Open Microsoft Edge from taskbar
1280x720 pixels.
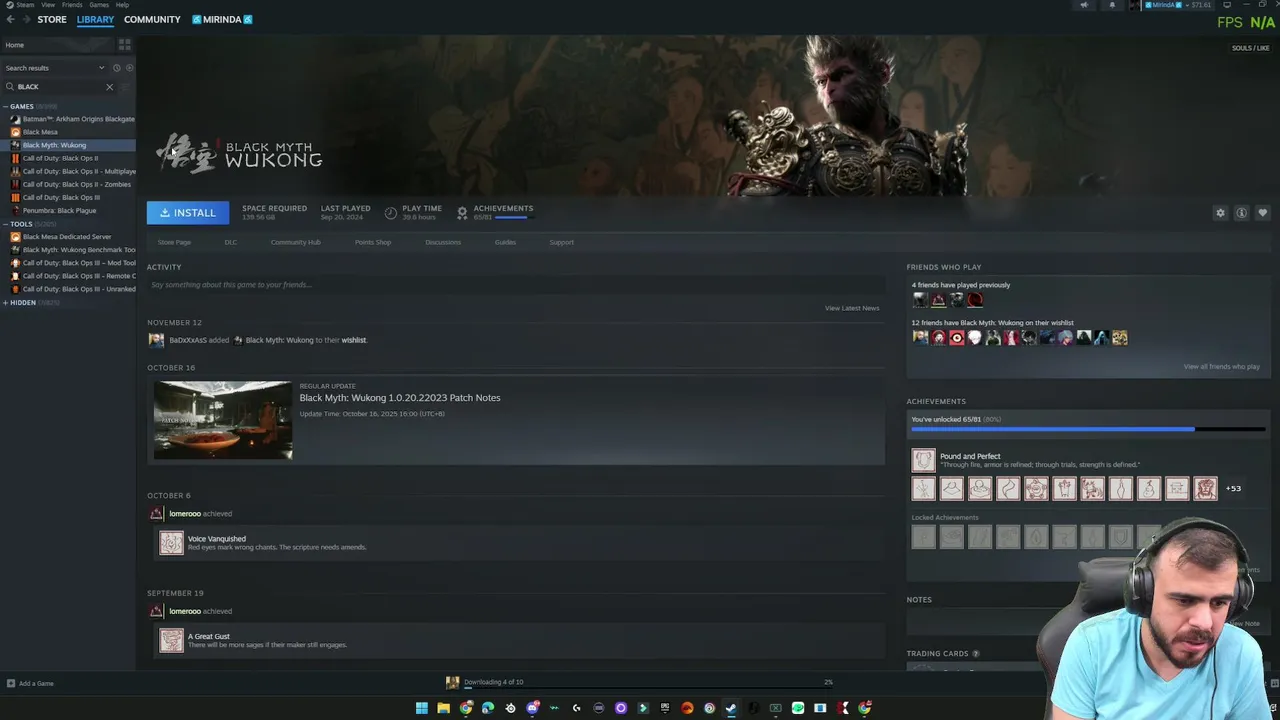pyautogui.click(x=488, y=708)
